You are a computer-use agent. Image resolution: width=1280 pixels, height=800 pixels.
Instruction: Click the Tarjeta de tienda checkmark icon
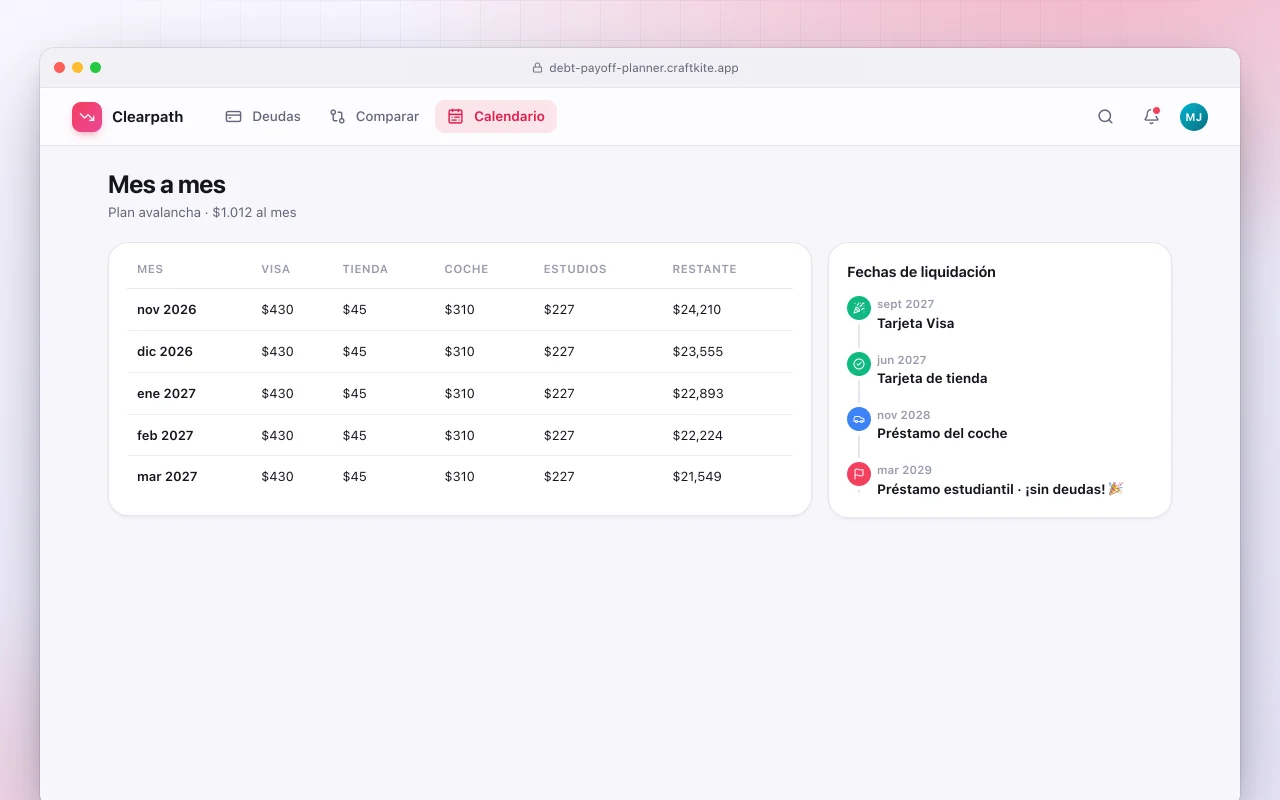click(x=859, y=363)
